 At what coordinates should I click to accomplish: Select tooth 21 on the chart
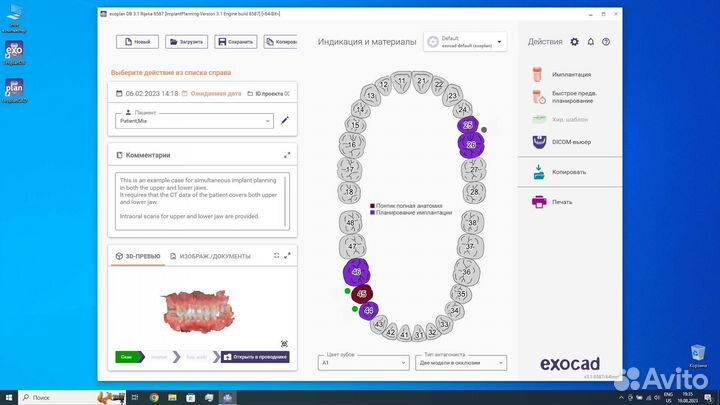coord(421,81)
